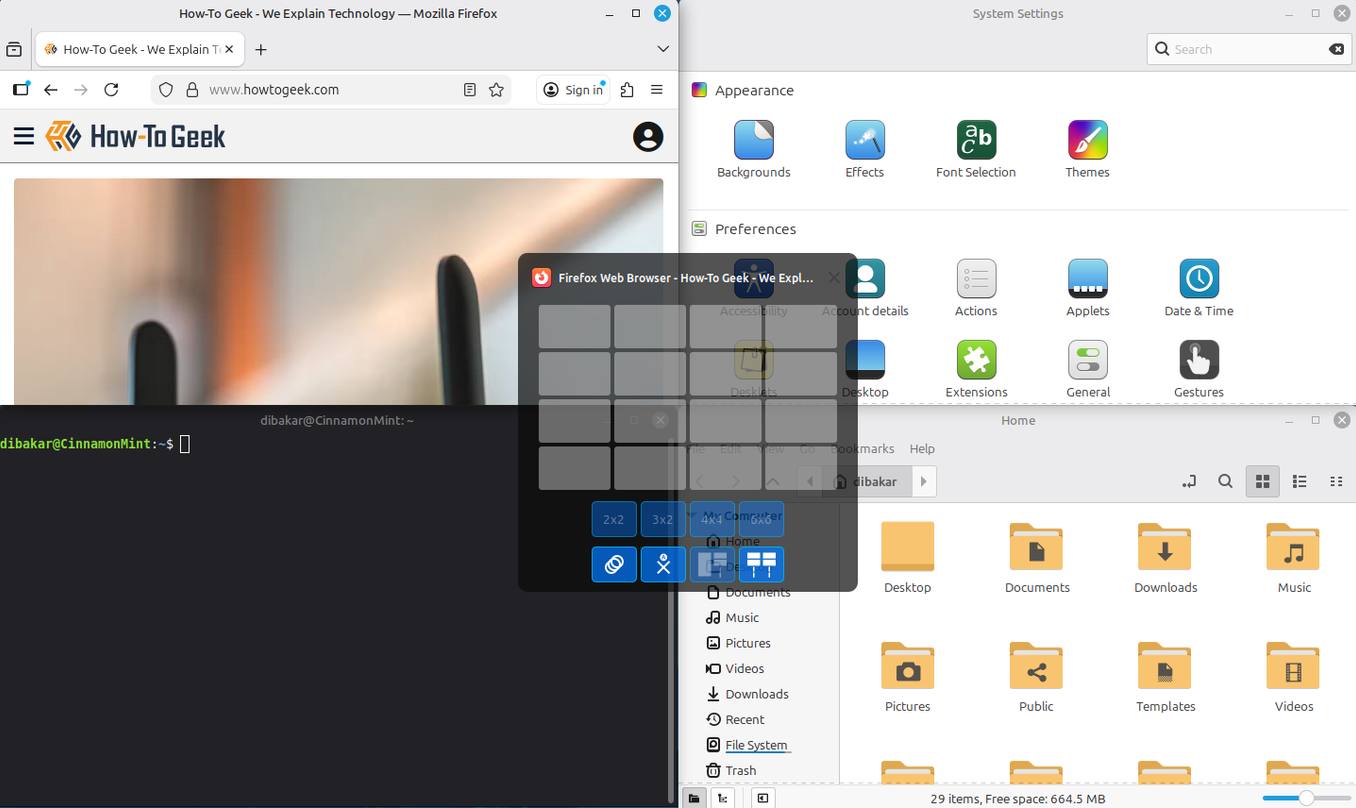Open General preferences

tap(1088, 369)
